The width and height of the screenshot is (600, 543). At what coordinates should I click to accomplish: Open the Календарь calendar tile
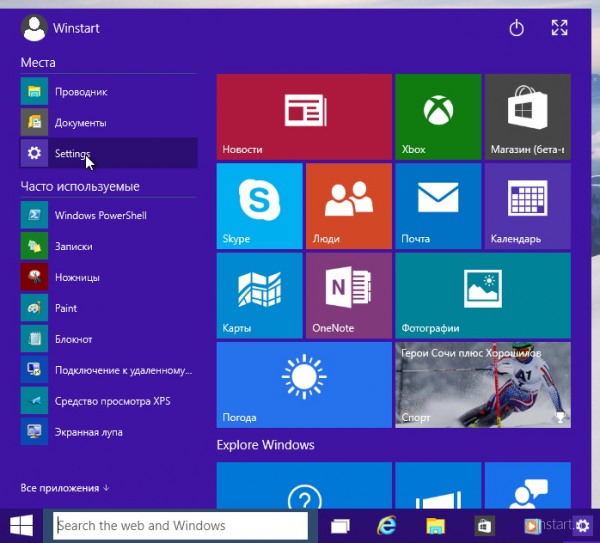[527, 206]
